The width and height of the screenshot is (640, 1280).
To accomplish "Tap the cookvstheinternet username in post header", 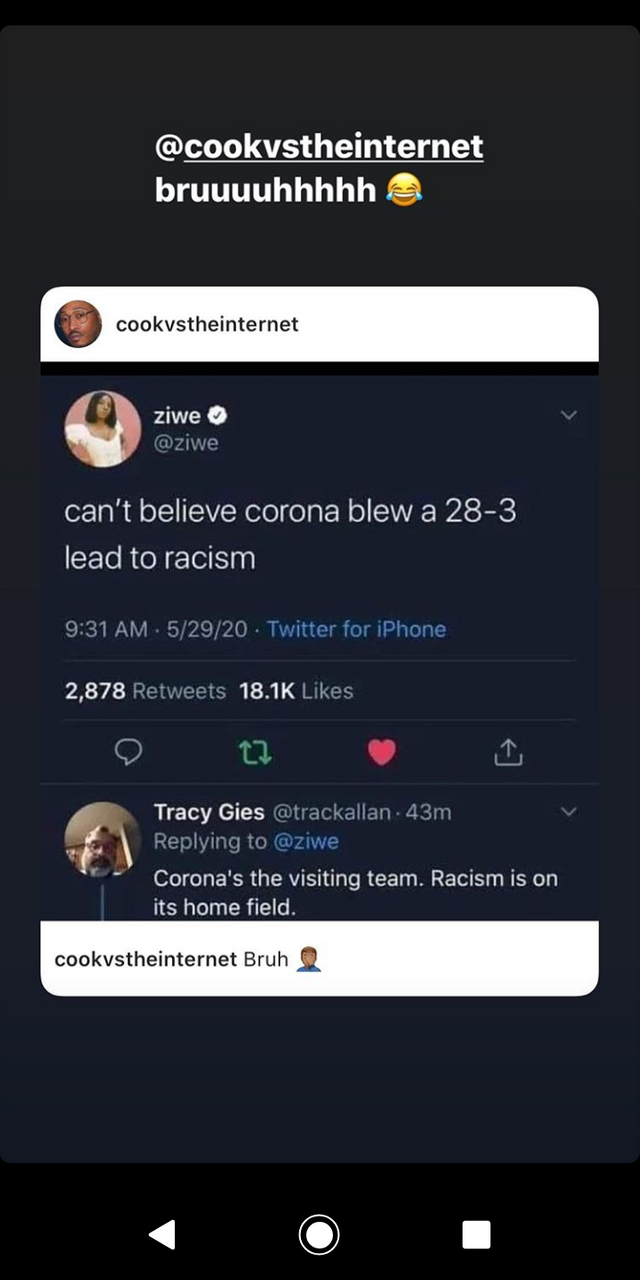I will [x=207, y=324].
